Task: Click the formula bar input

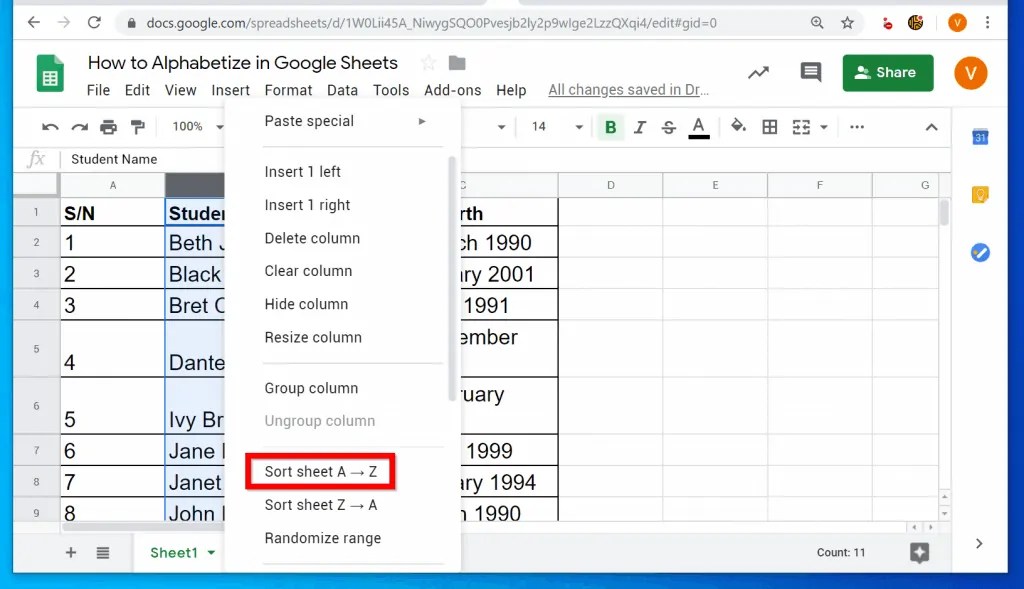Action: coord(300,159)
